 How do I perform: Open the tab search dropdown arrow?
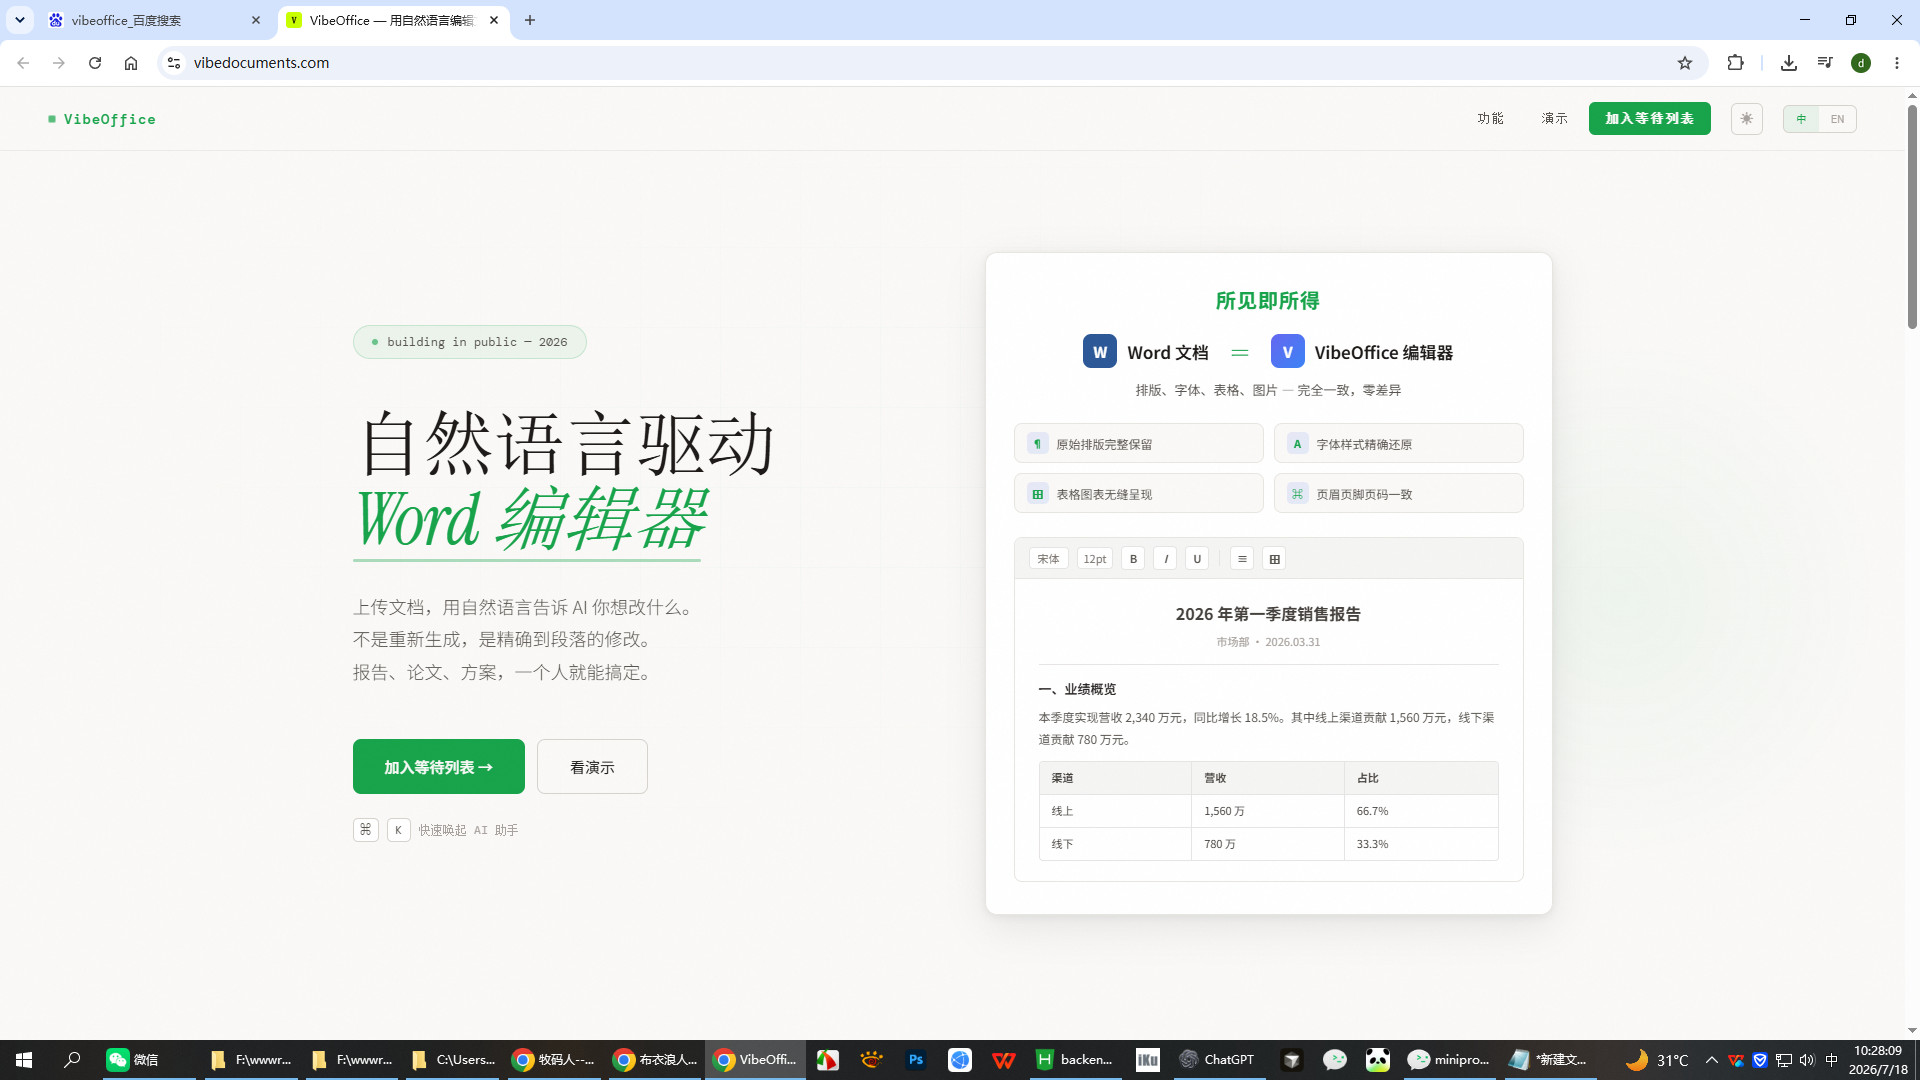pyautogui.click(x=20, y=20)
